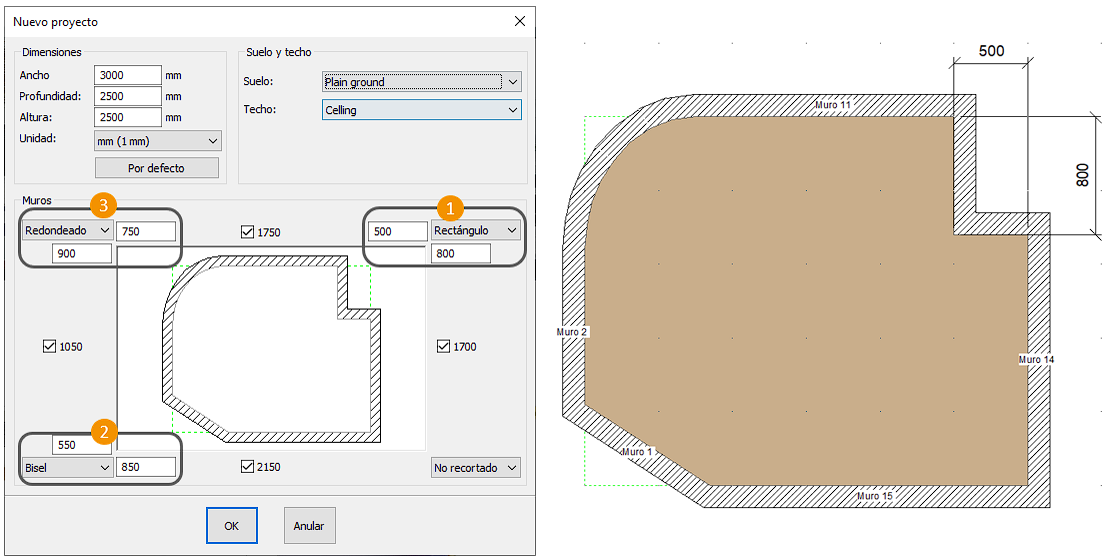Toggle the 1750 top wall checkbox
Image resolution: width=1115 pixels, height=560 pixels.
click(x=247, y=232)
